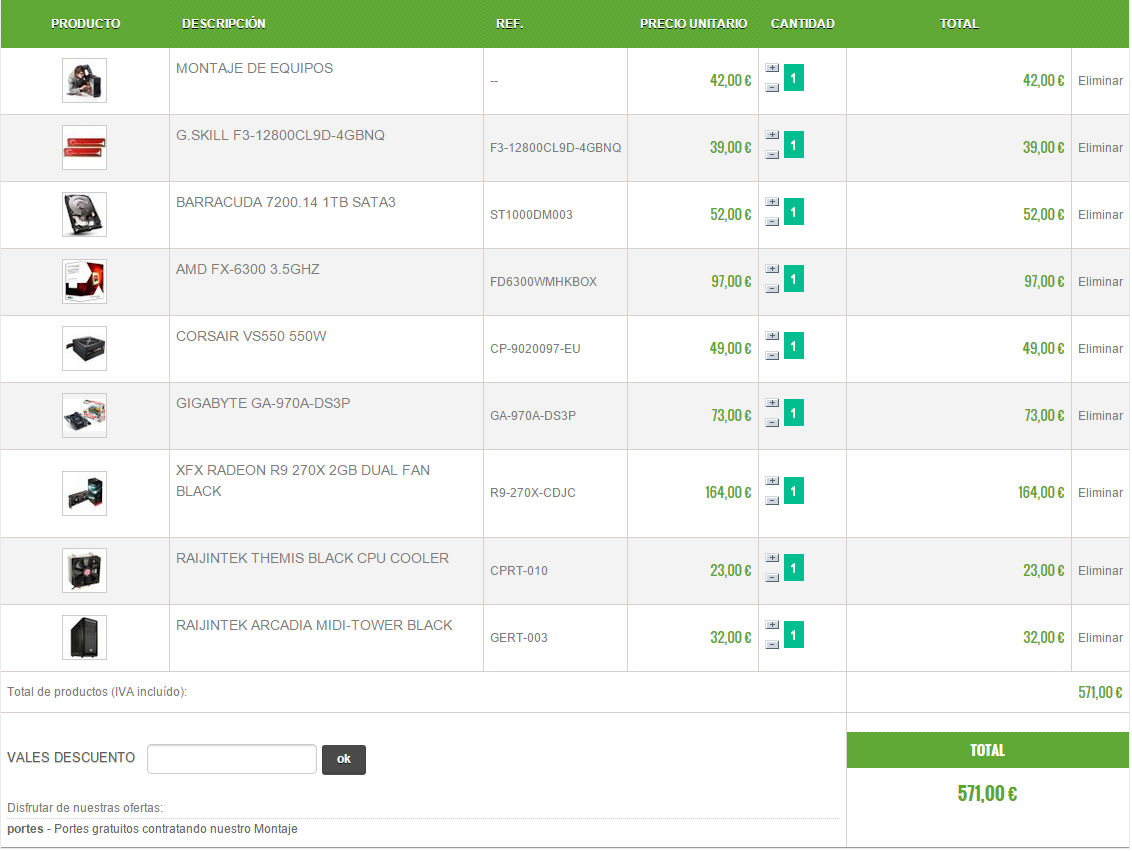Open the RAIJINTEK THEMIS cooler thumbnail
1132x851 pixels.
(x=84, y=571)
